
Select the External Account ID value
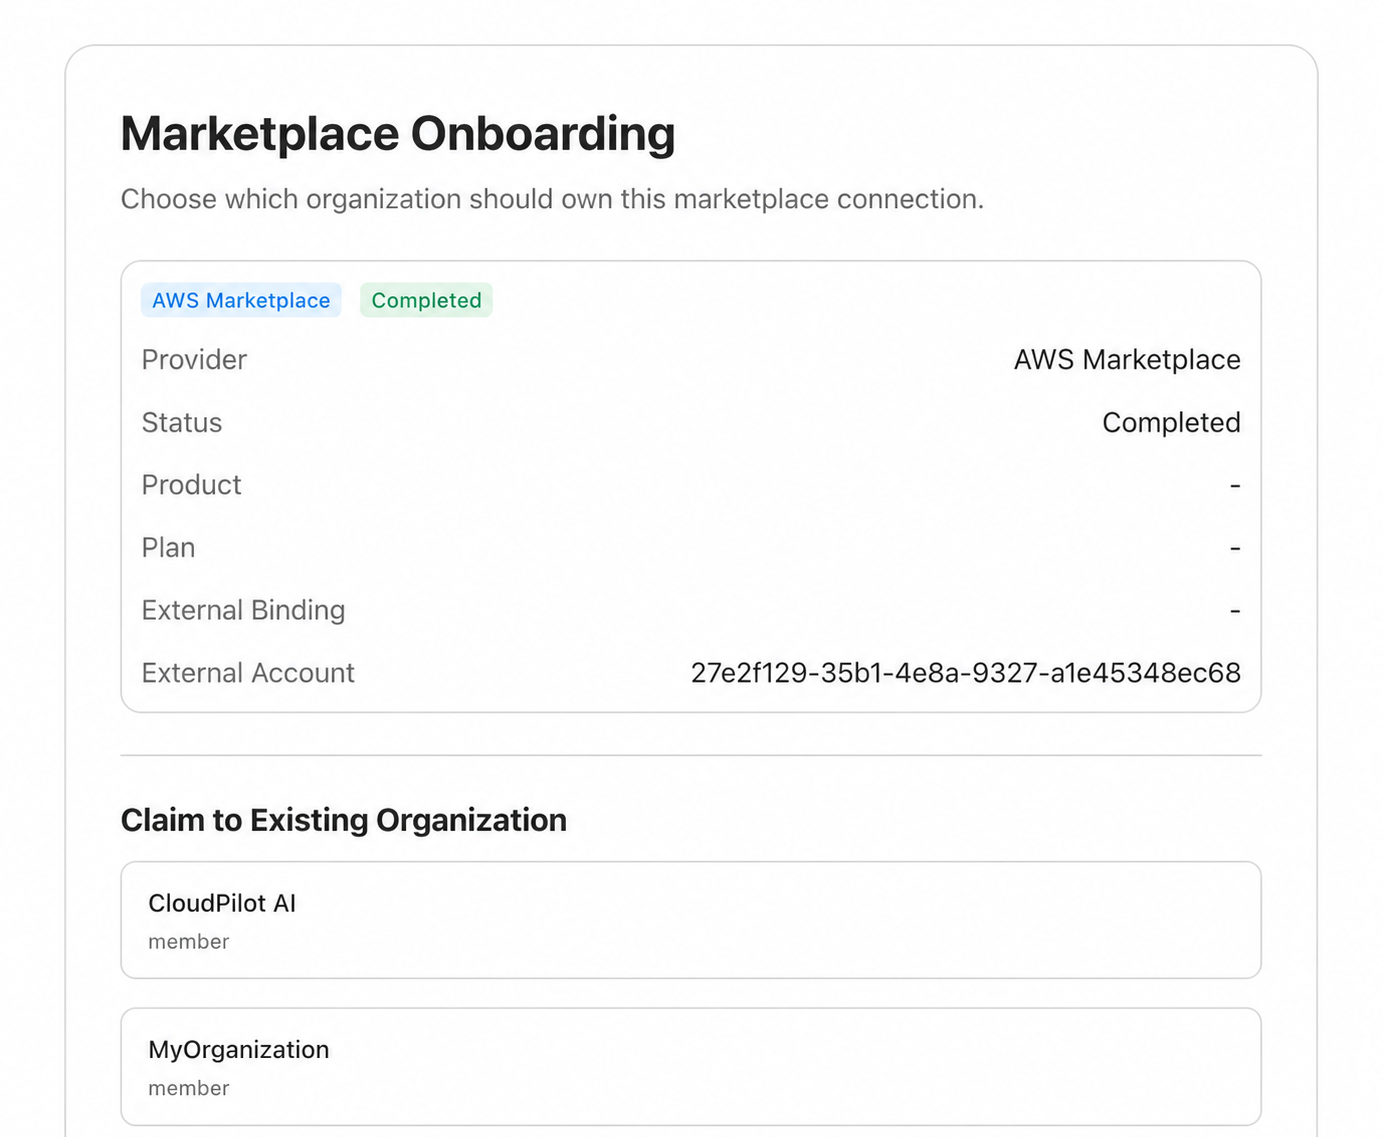click(966, 673)
